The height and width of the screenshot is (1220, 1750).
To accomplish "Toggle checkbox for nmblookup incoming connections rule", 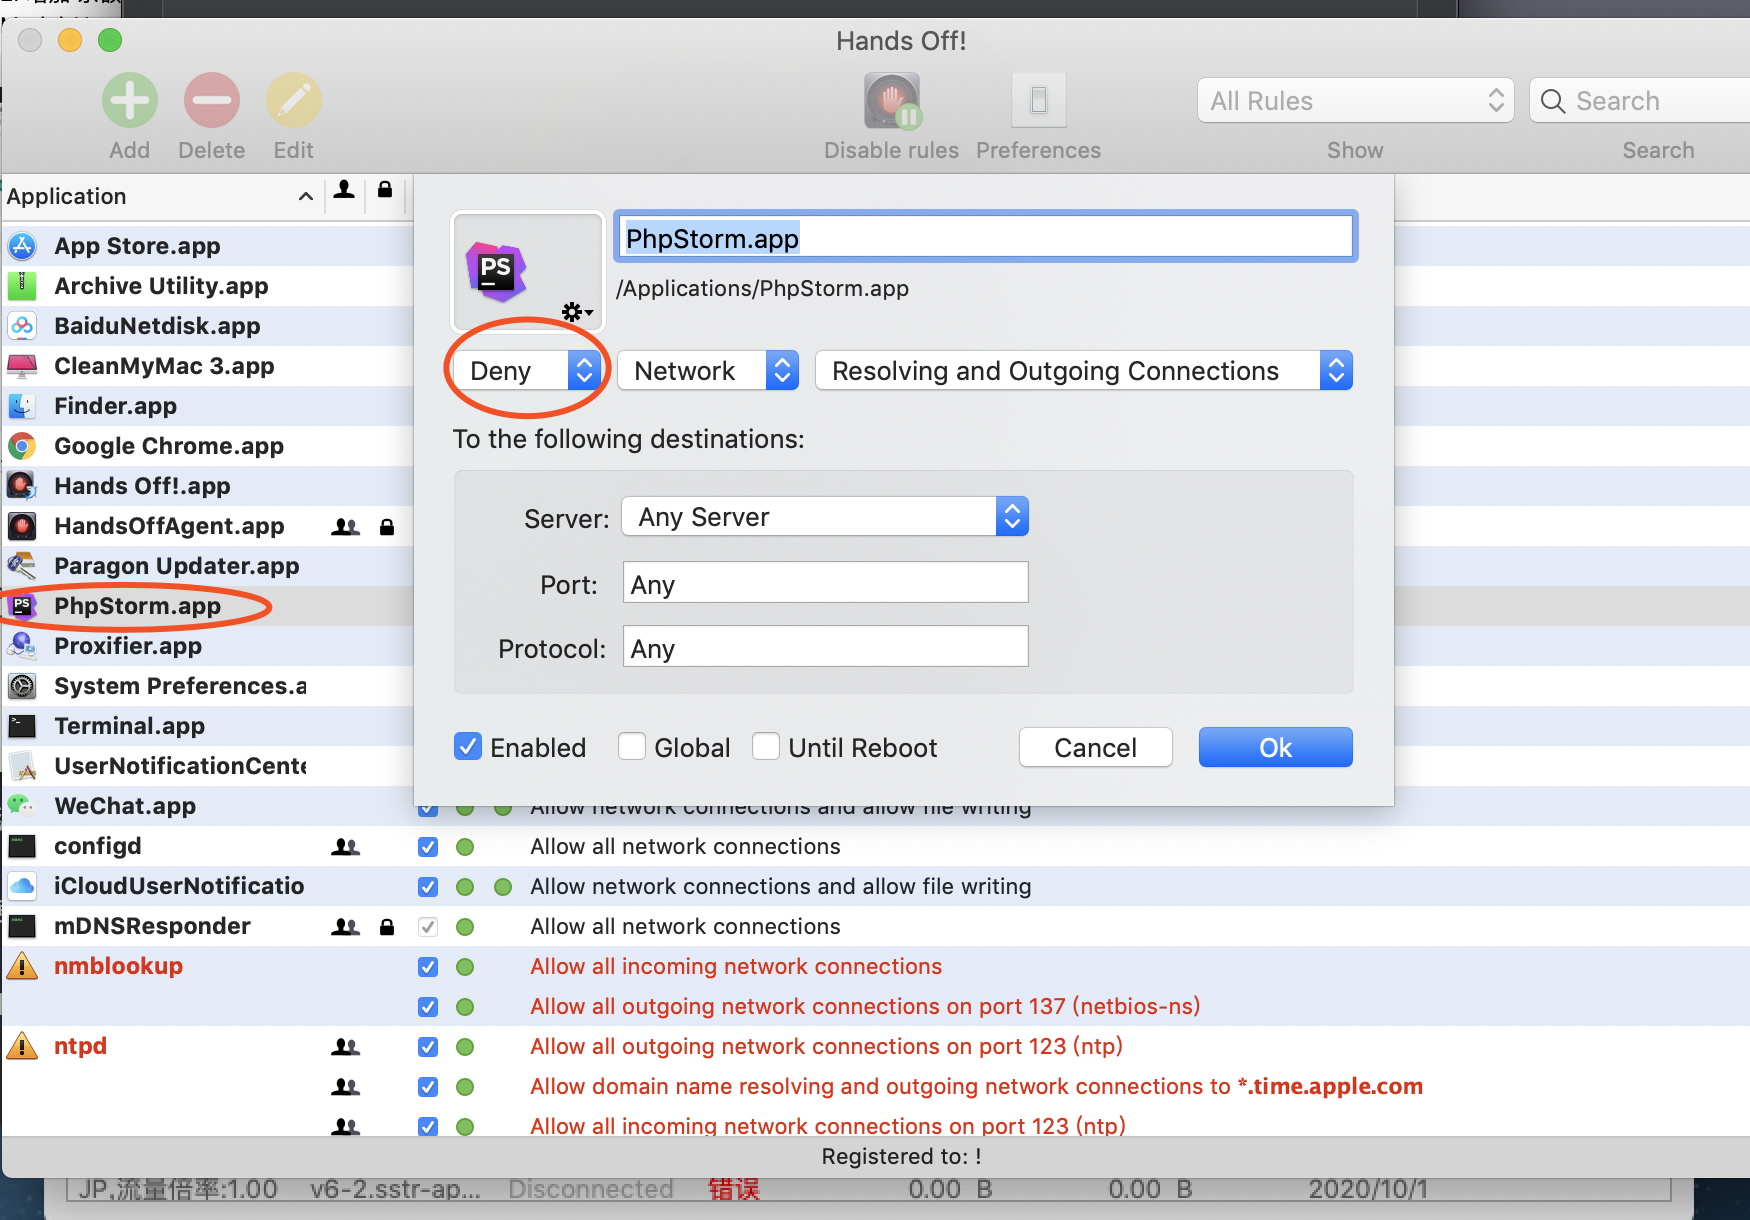I will (x=428, y=967).
